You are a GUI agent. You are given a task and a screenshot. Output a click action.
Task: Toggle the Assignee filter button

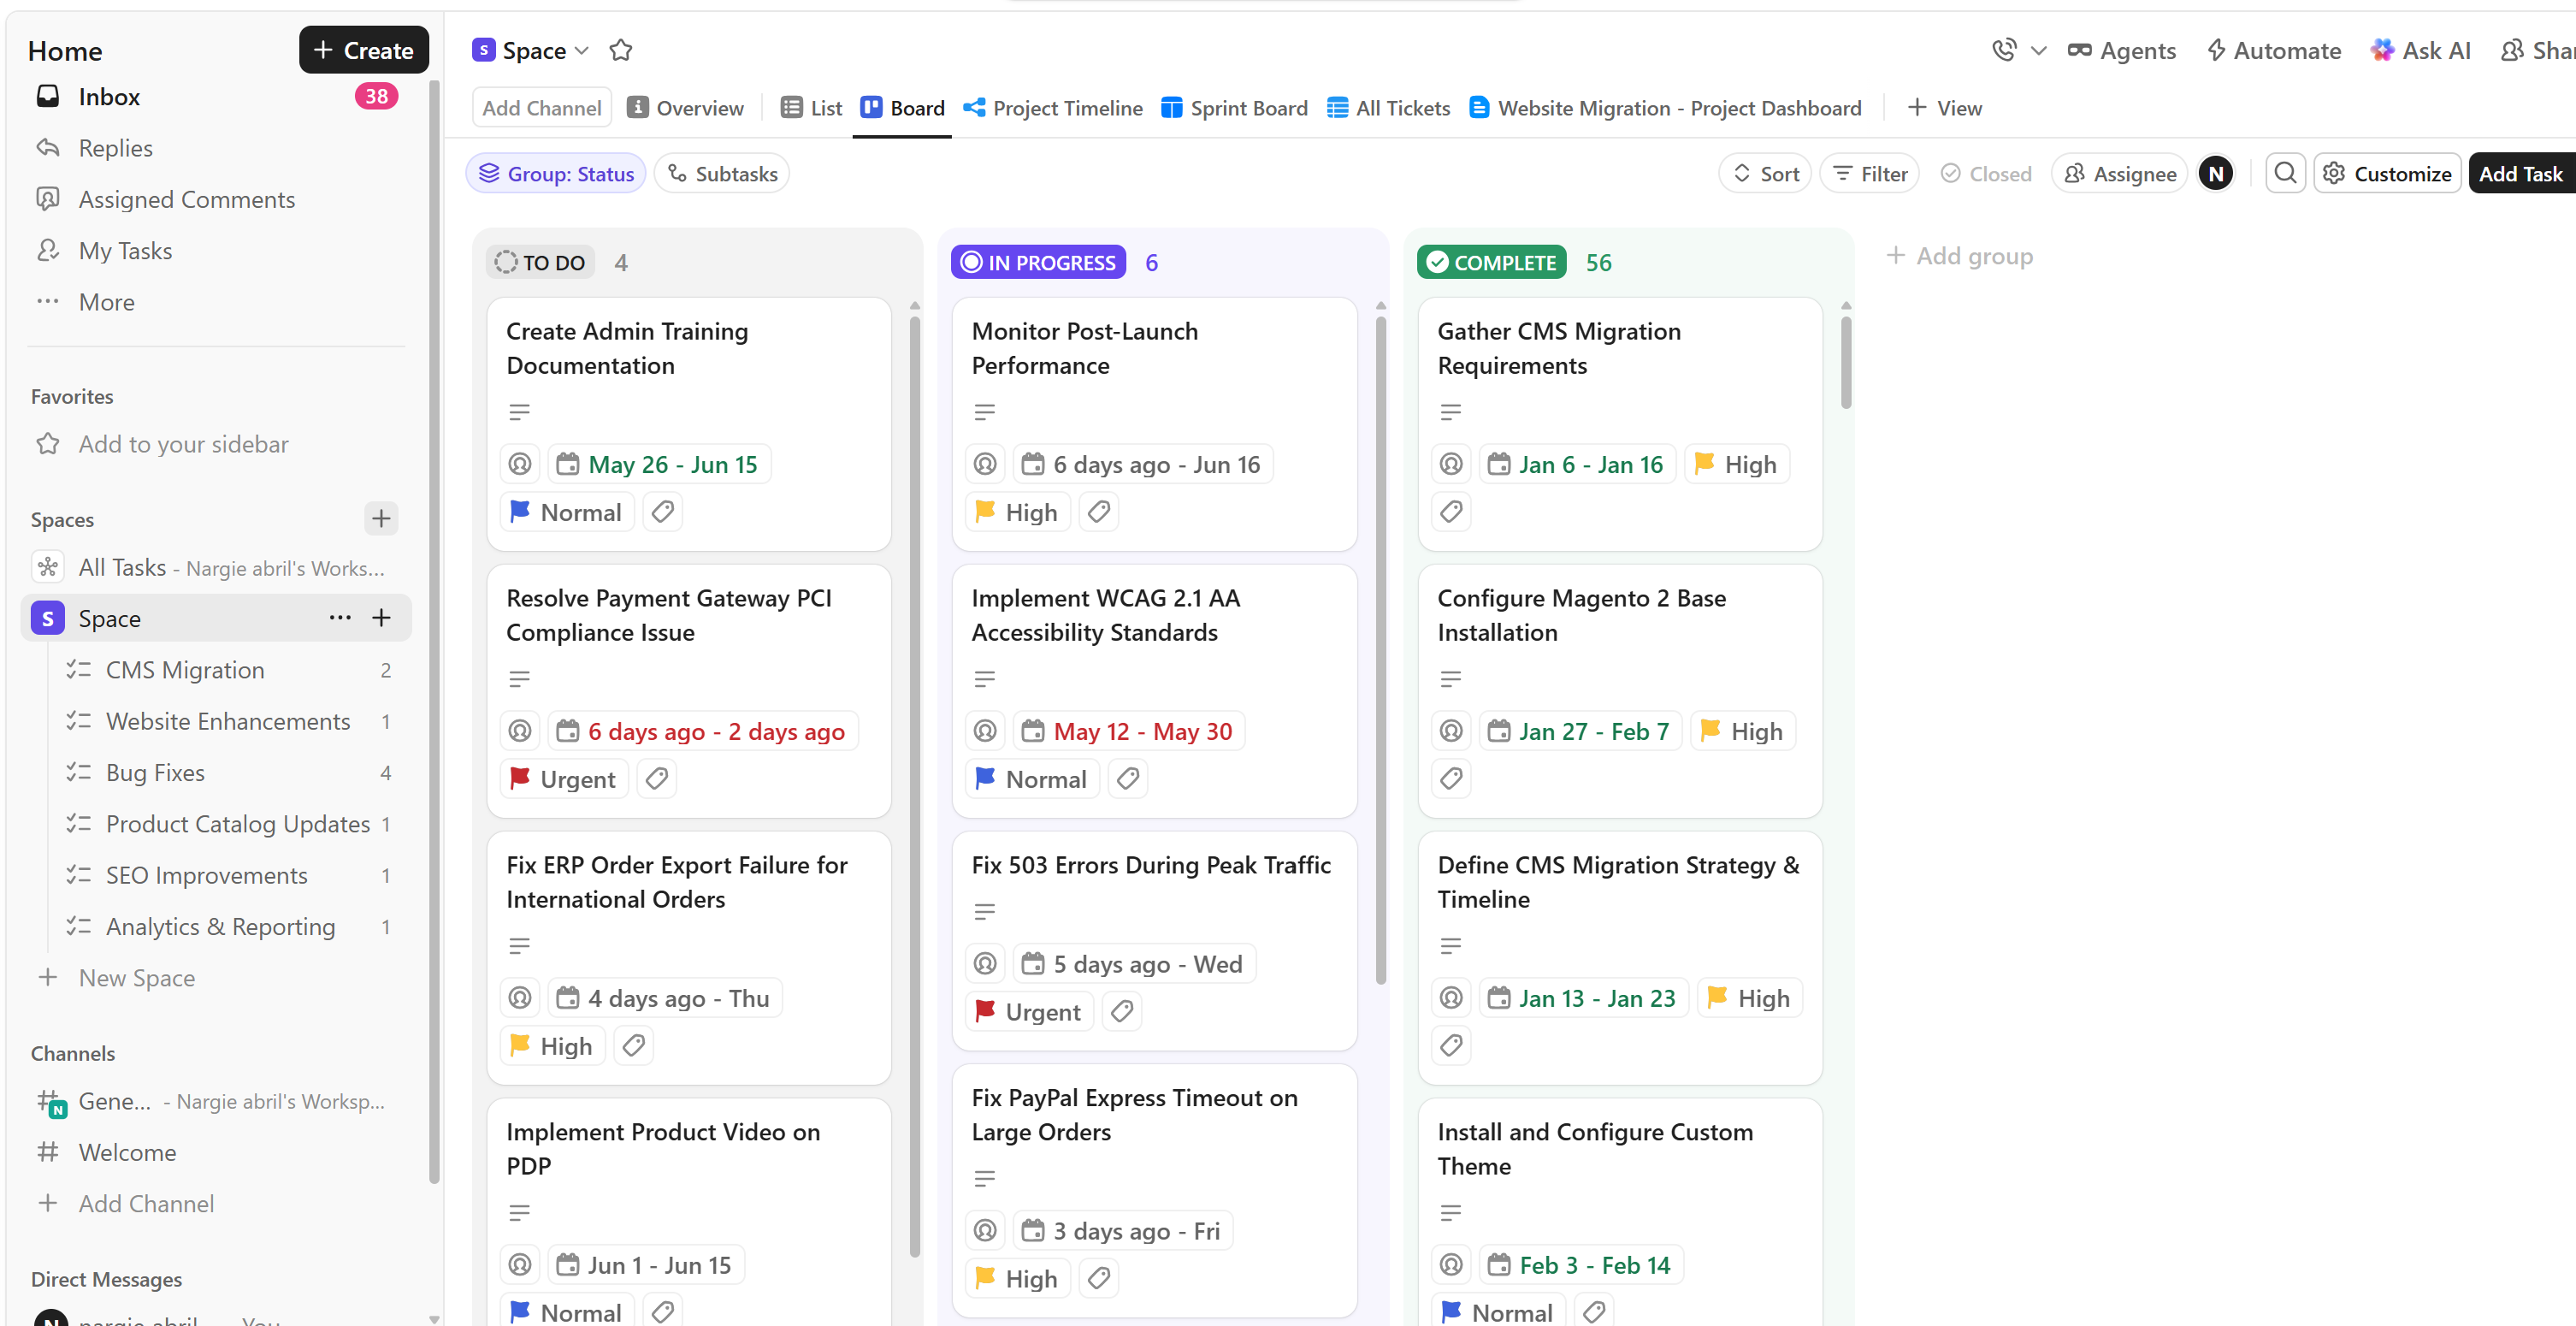(x=2119, y=173)
